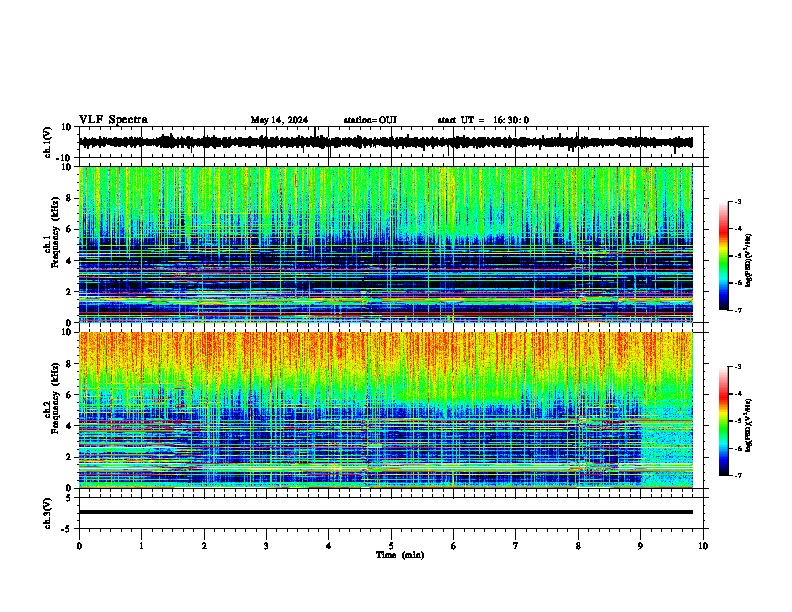Click the time axis tick label "1"
Screen dimensions: 792x612
click(141, 546)
